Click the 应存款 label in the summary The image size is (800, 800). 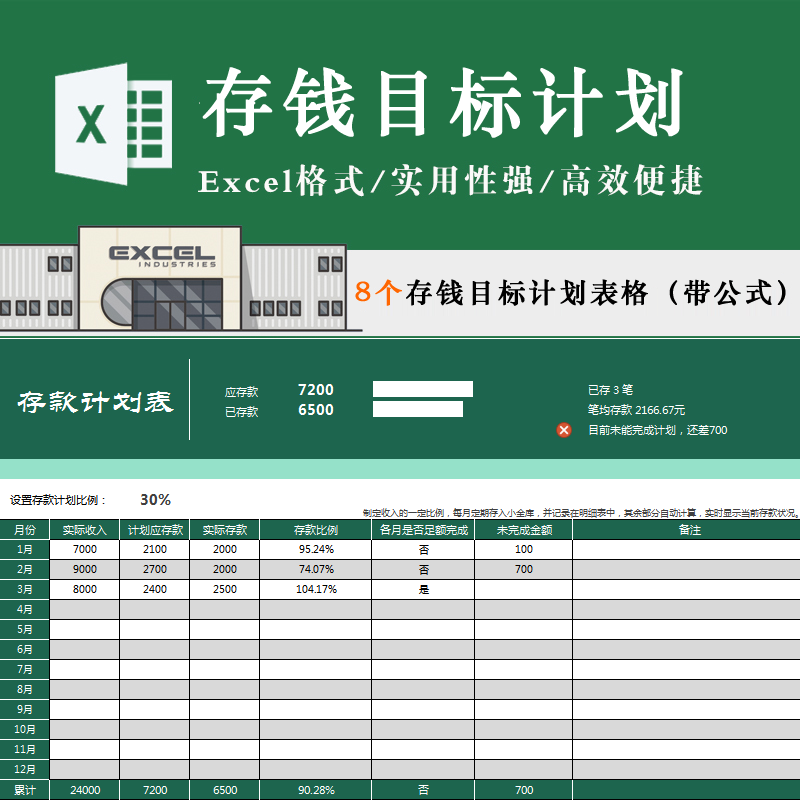tap(241, 392)
